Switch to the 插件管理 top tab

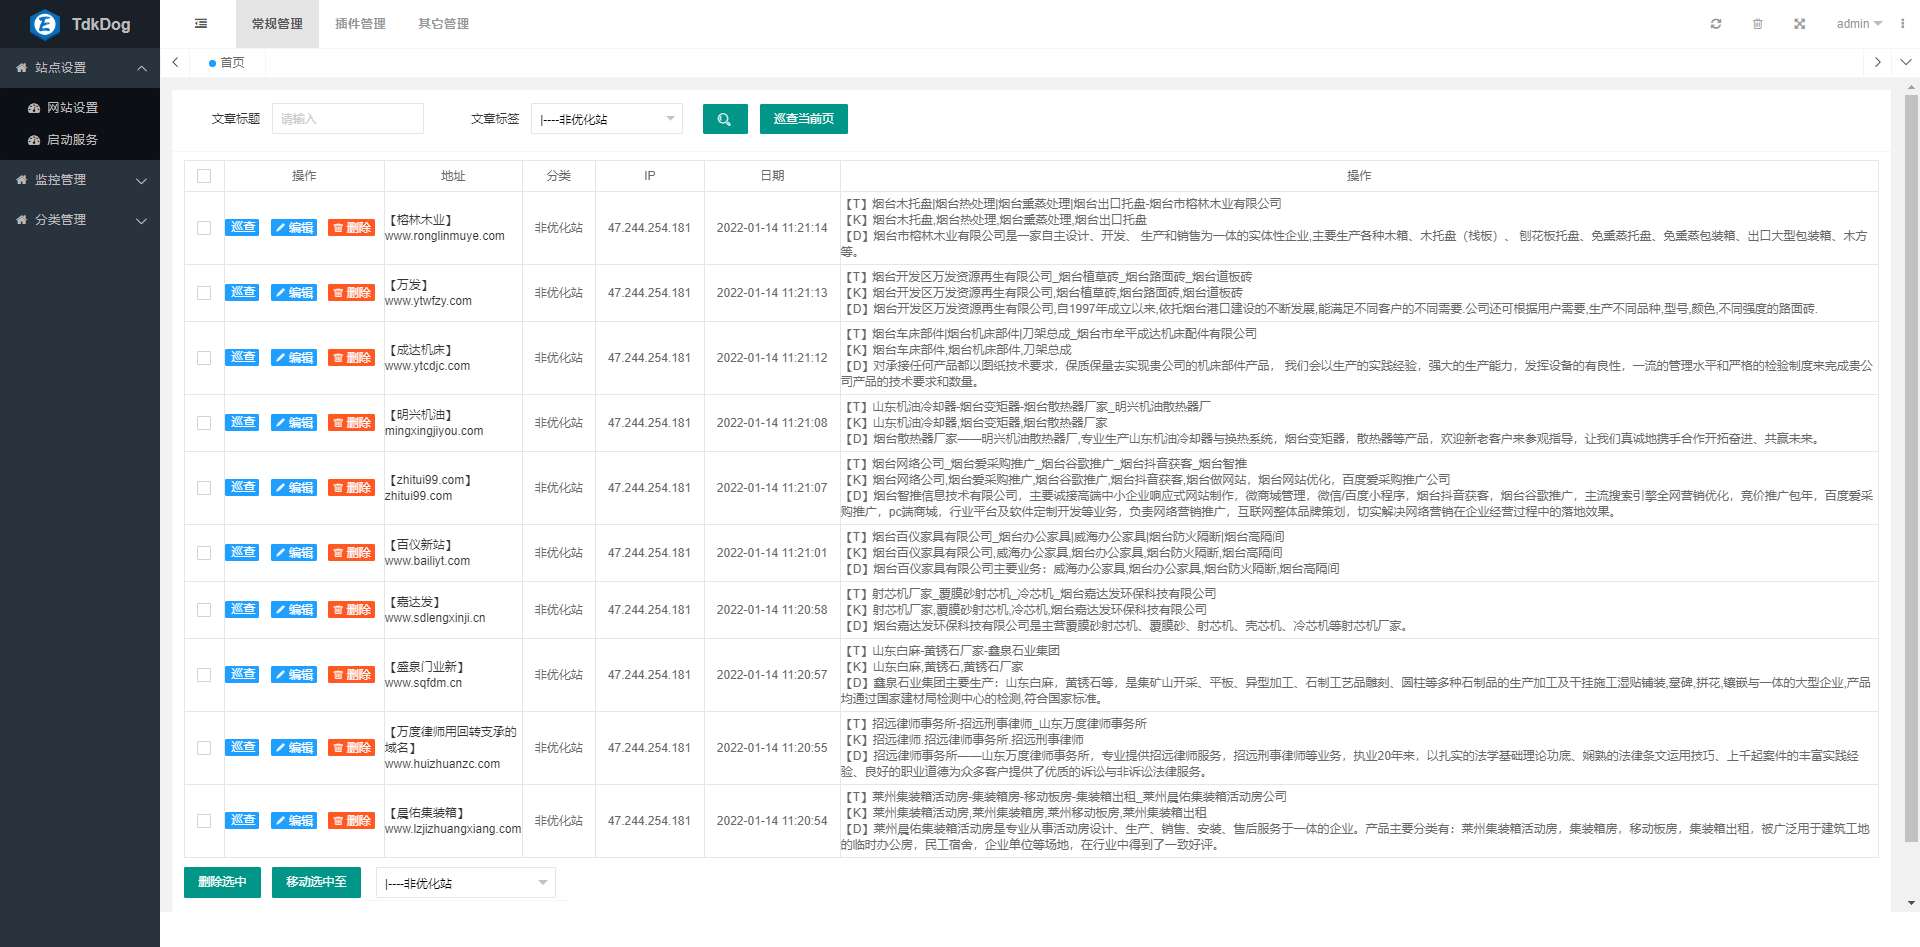click(360, 24)
